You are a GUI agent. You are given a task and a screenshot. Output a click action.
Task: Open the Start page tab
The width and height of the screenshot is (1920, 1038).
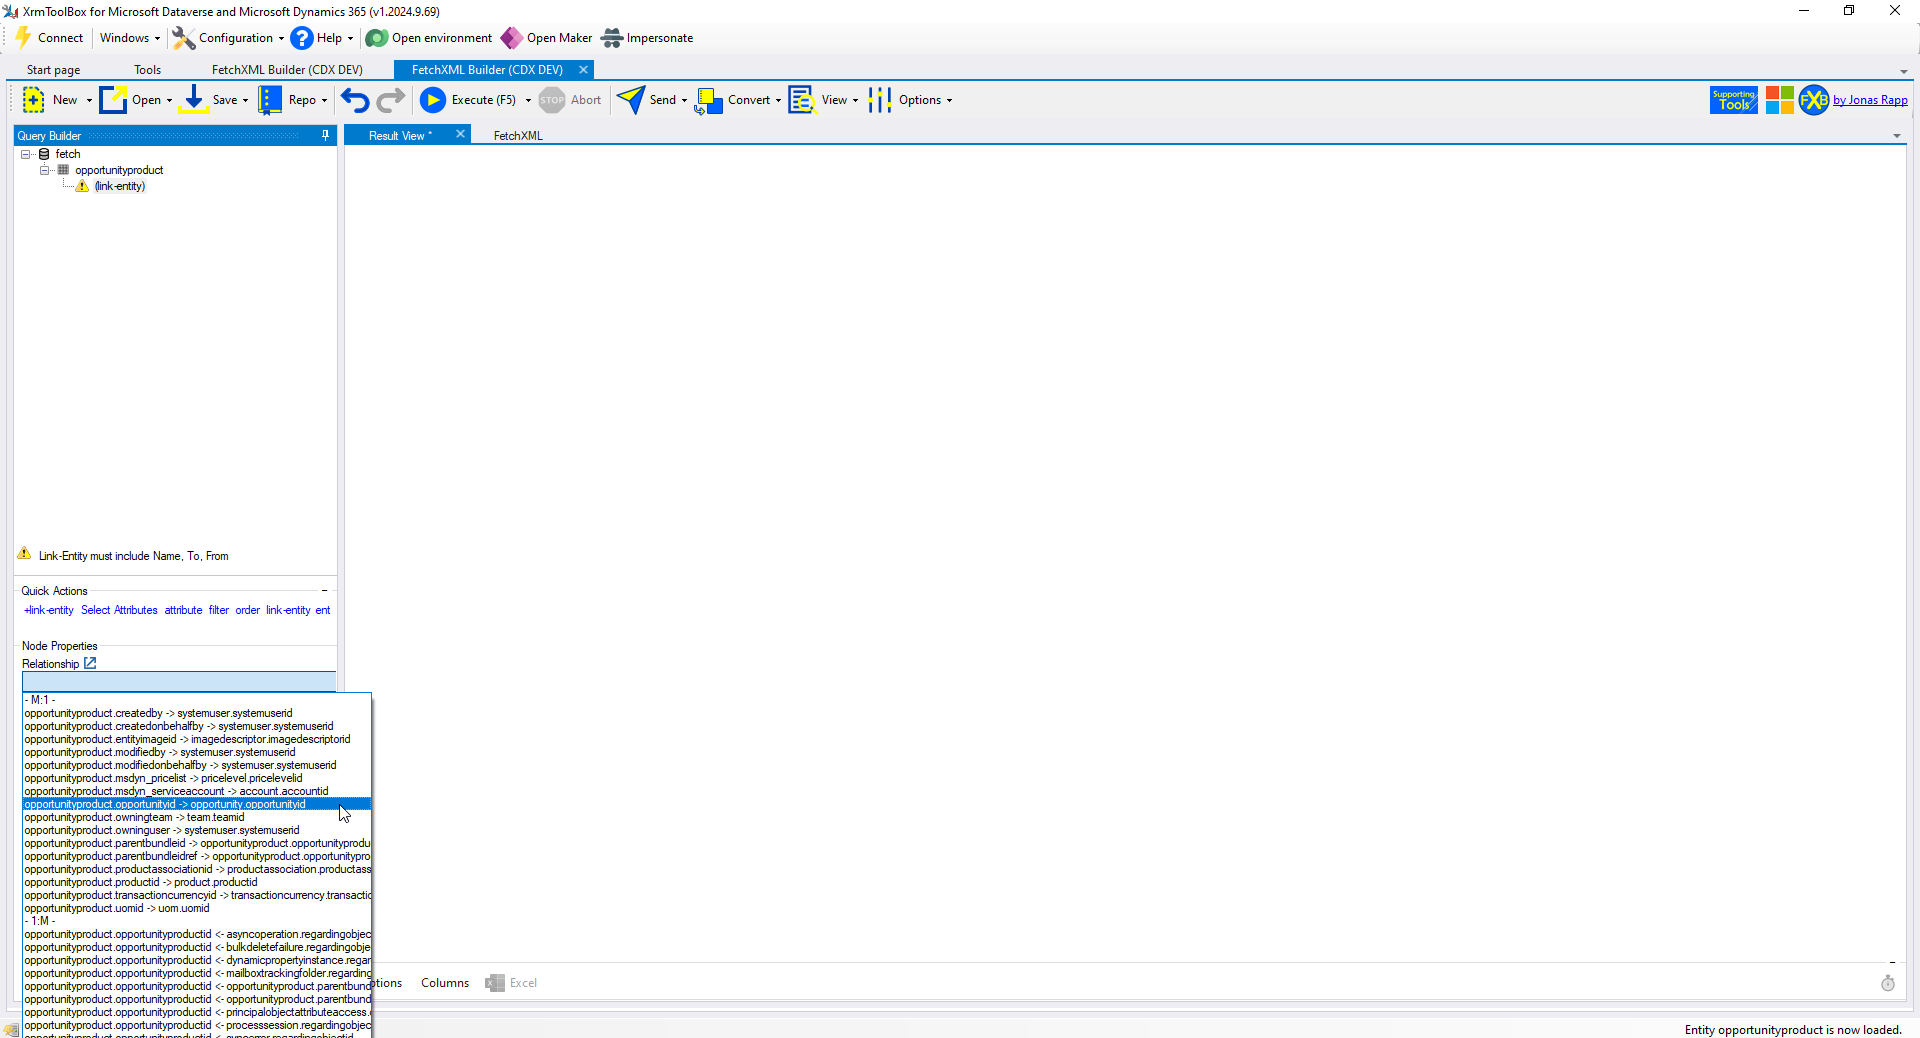[x=53, y=70]
